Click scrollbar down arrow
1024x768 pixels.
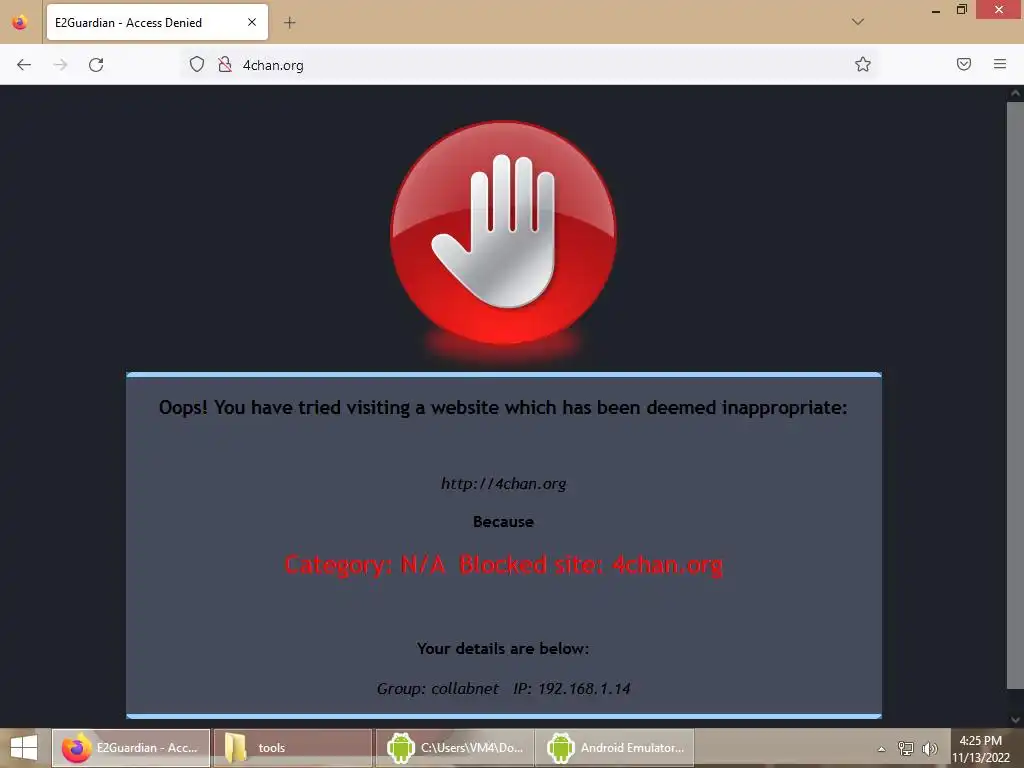pos(1015,720)
